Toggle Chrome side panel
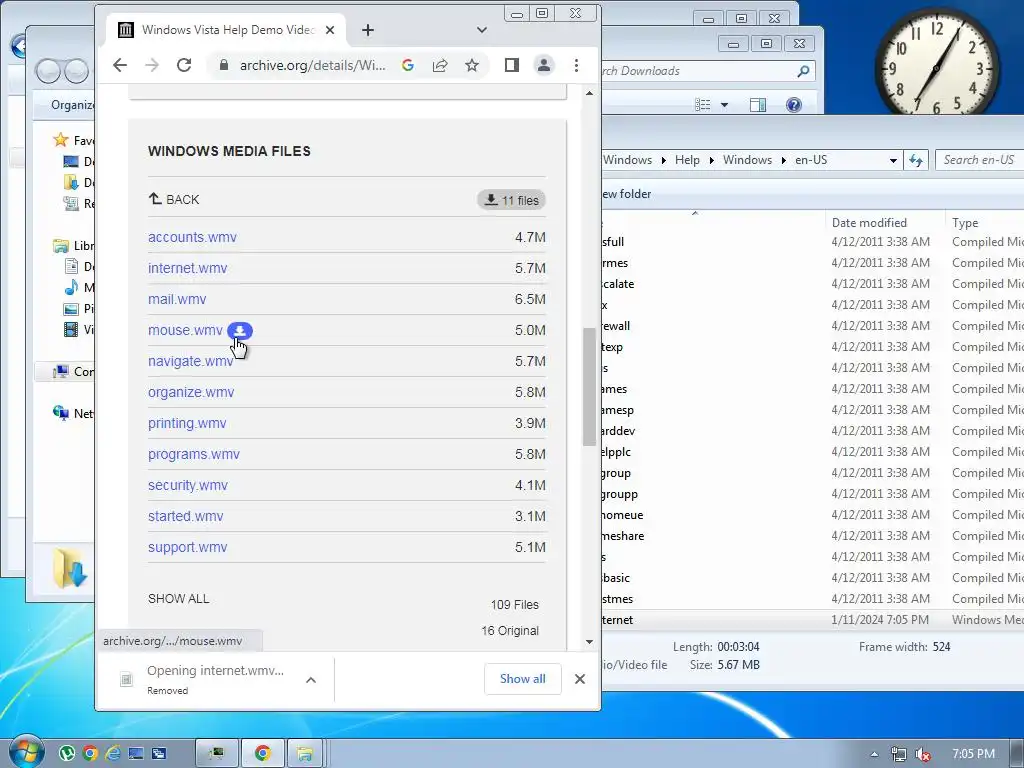Screen dimensions: 1024x768 pyautogui.click(x=512, y=65)
